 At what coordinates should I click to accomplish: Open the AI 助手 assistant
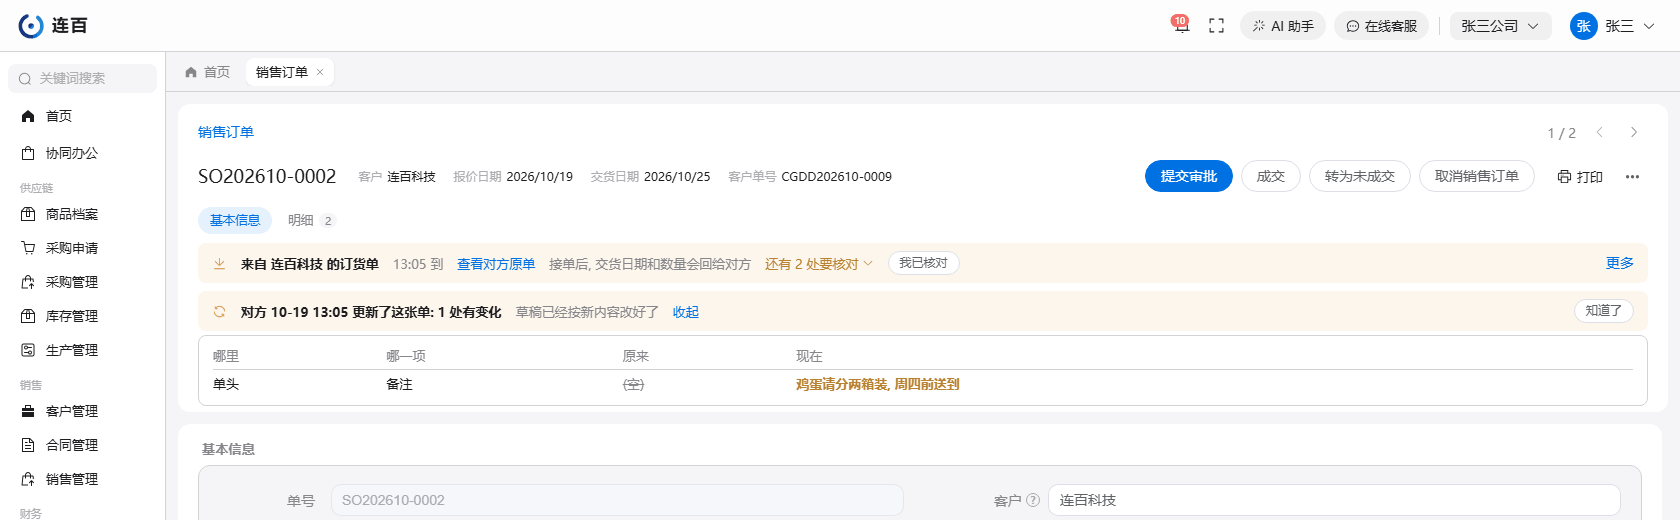pos(1283,26)
